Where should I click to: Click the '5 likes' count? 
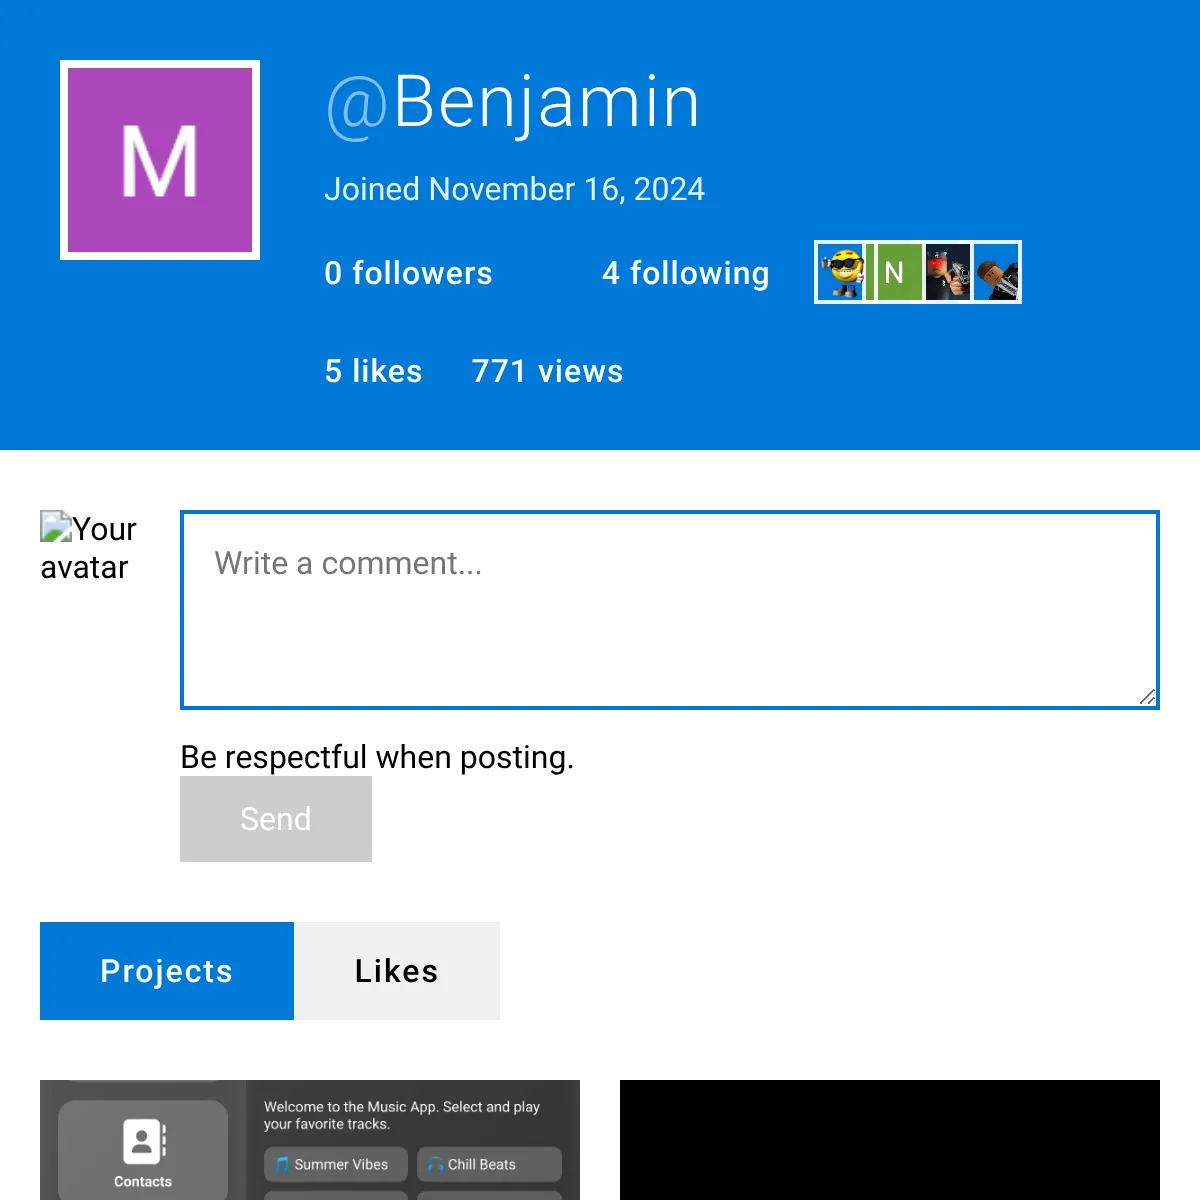[x=373, y=371]
